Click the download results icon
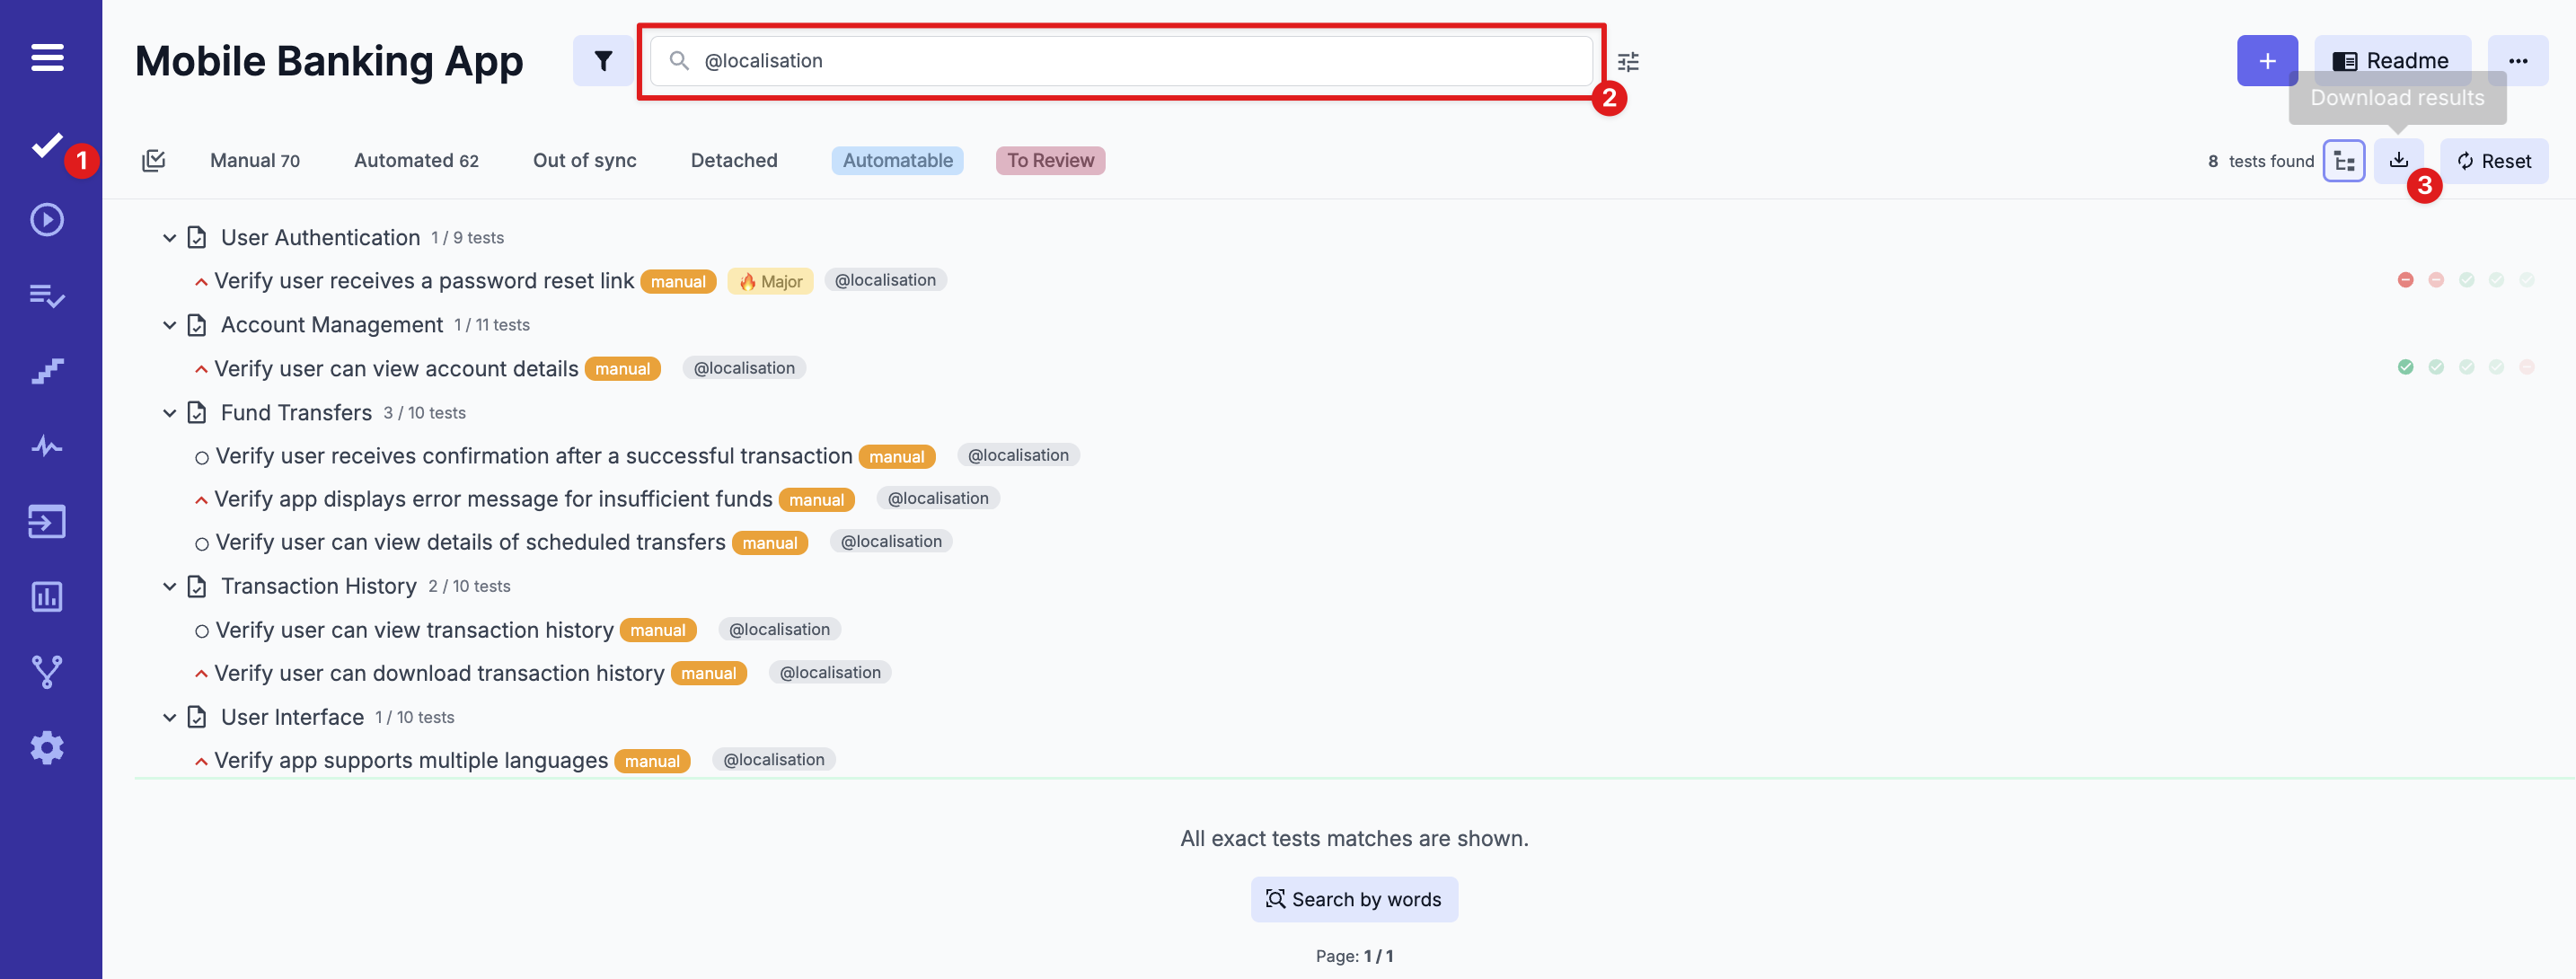This screenshot has width=2576, height=979. coord(2398,160)
